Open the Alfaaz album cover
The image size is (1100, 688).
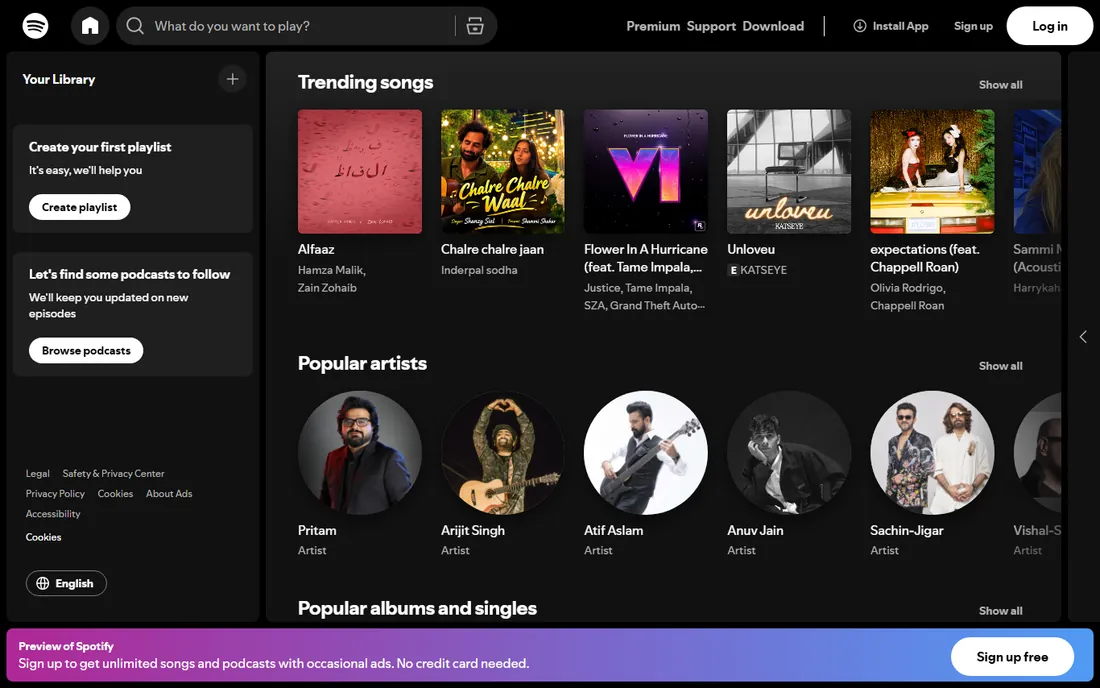[360, 171]
